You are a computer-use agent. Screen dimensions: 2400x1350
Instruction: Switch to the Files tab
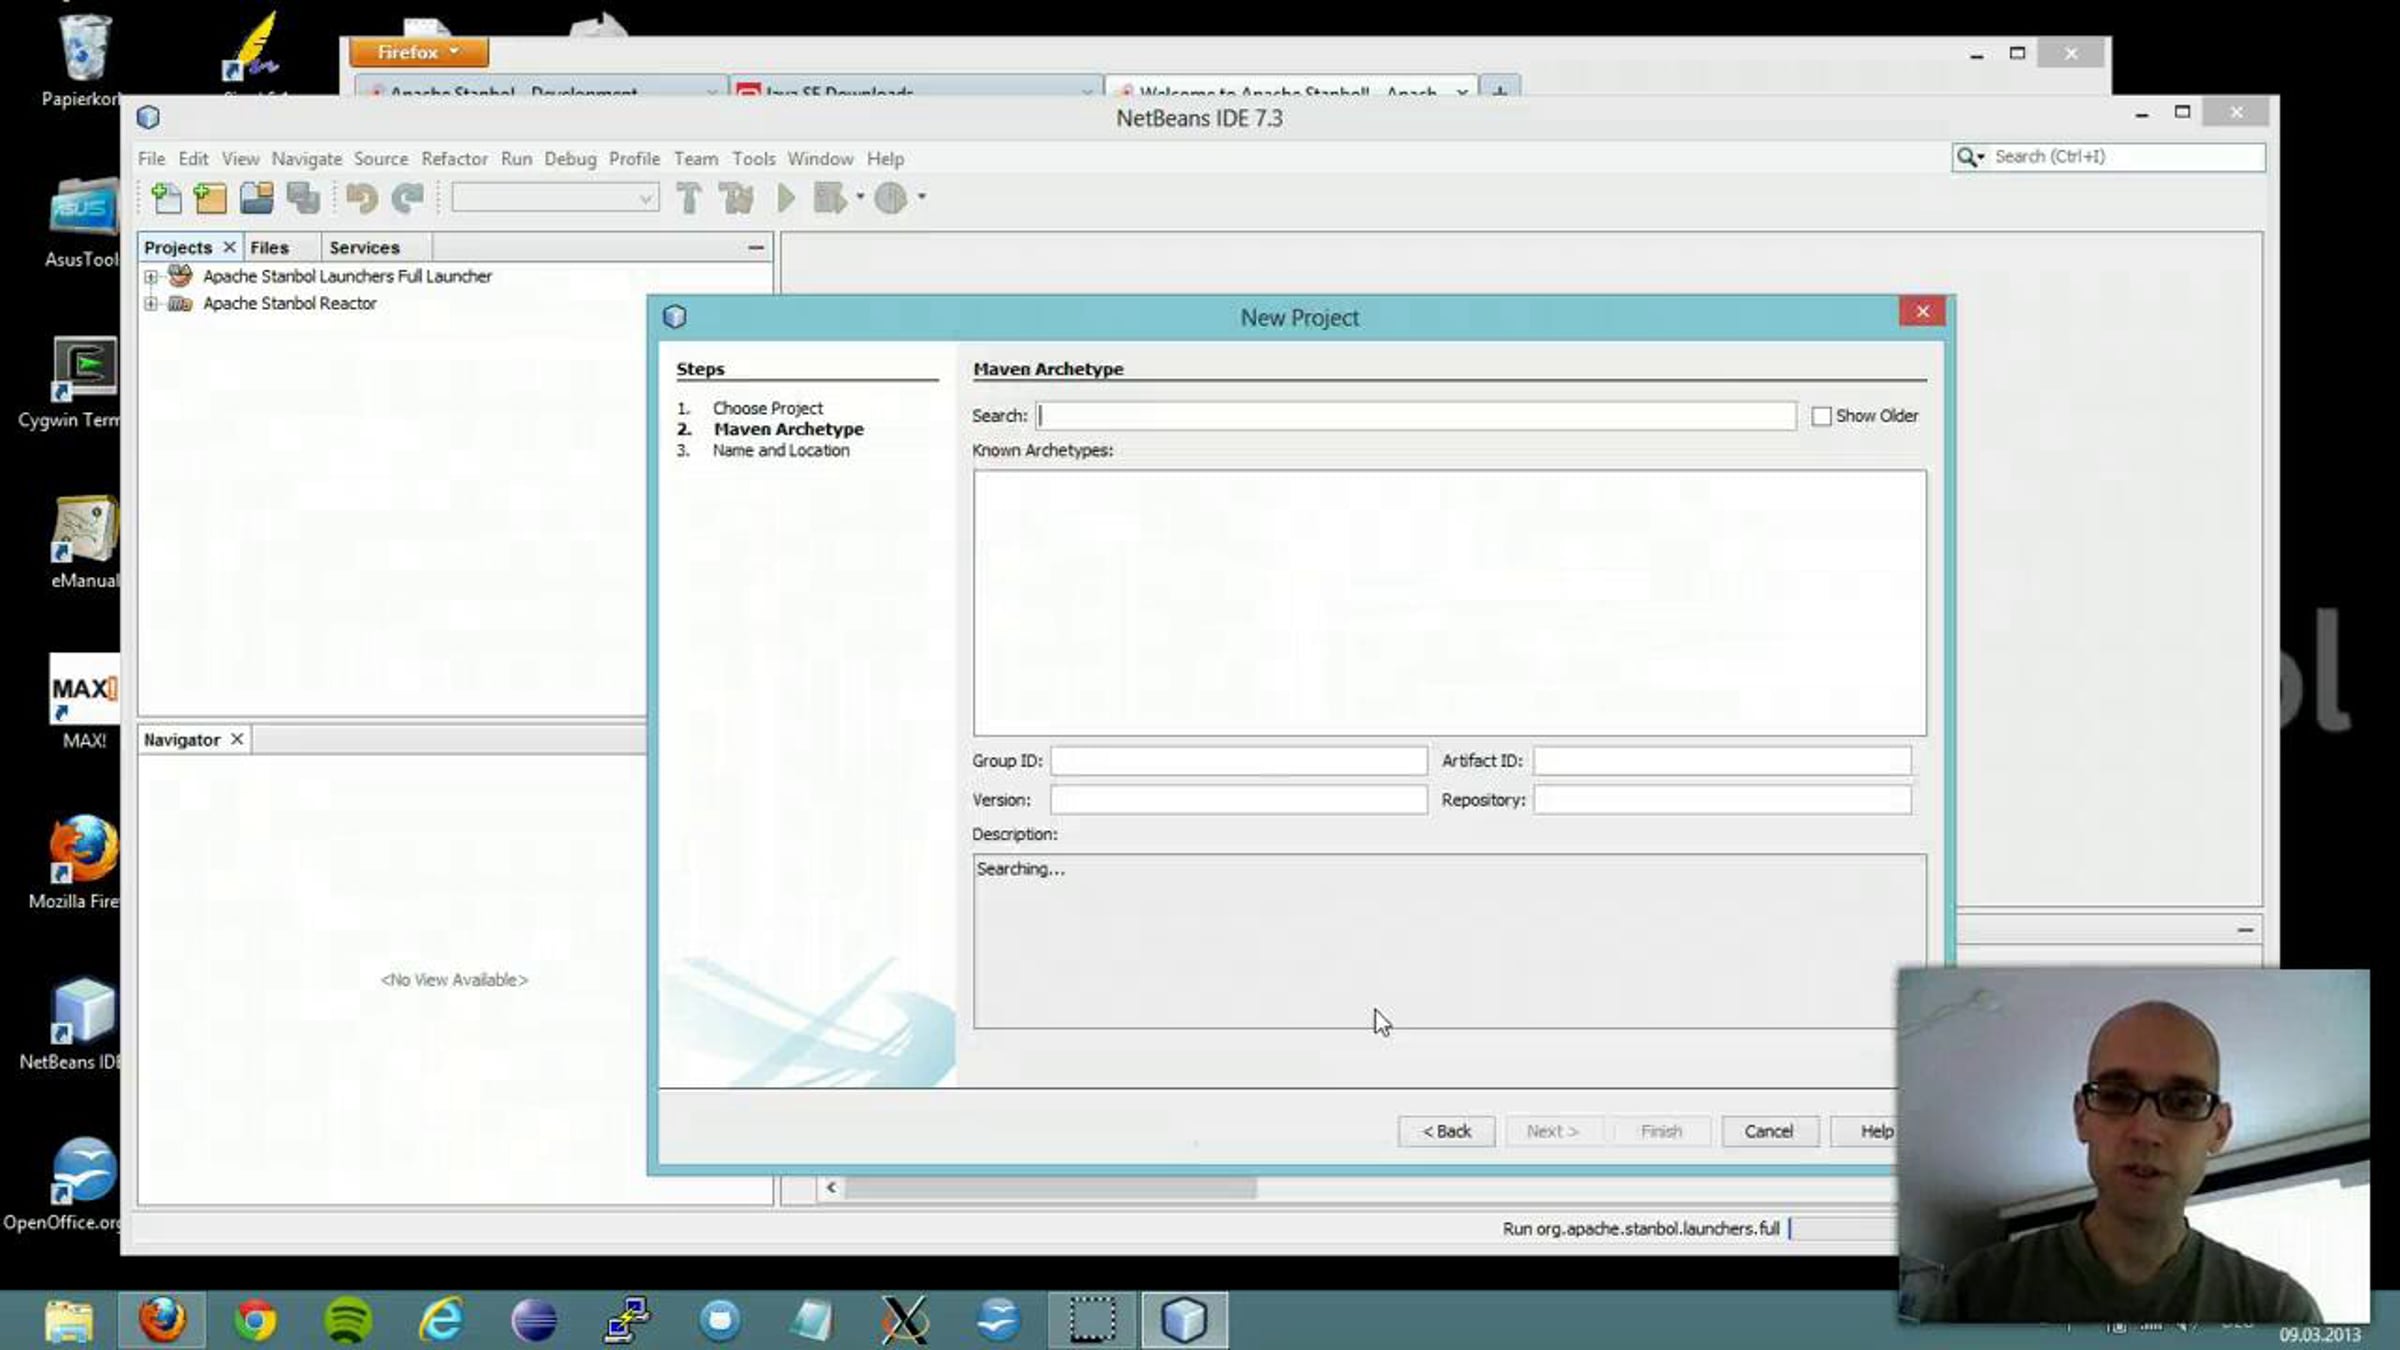click(269, 247)
